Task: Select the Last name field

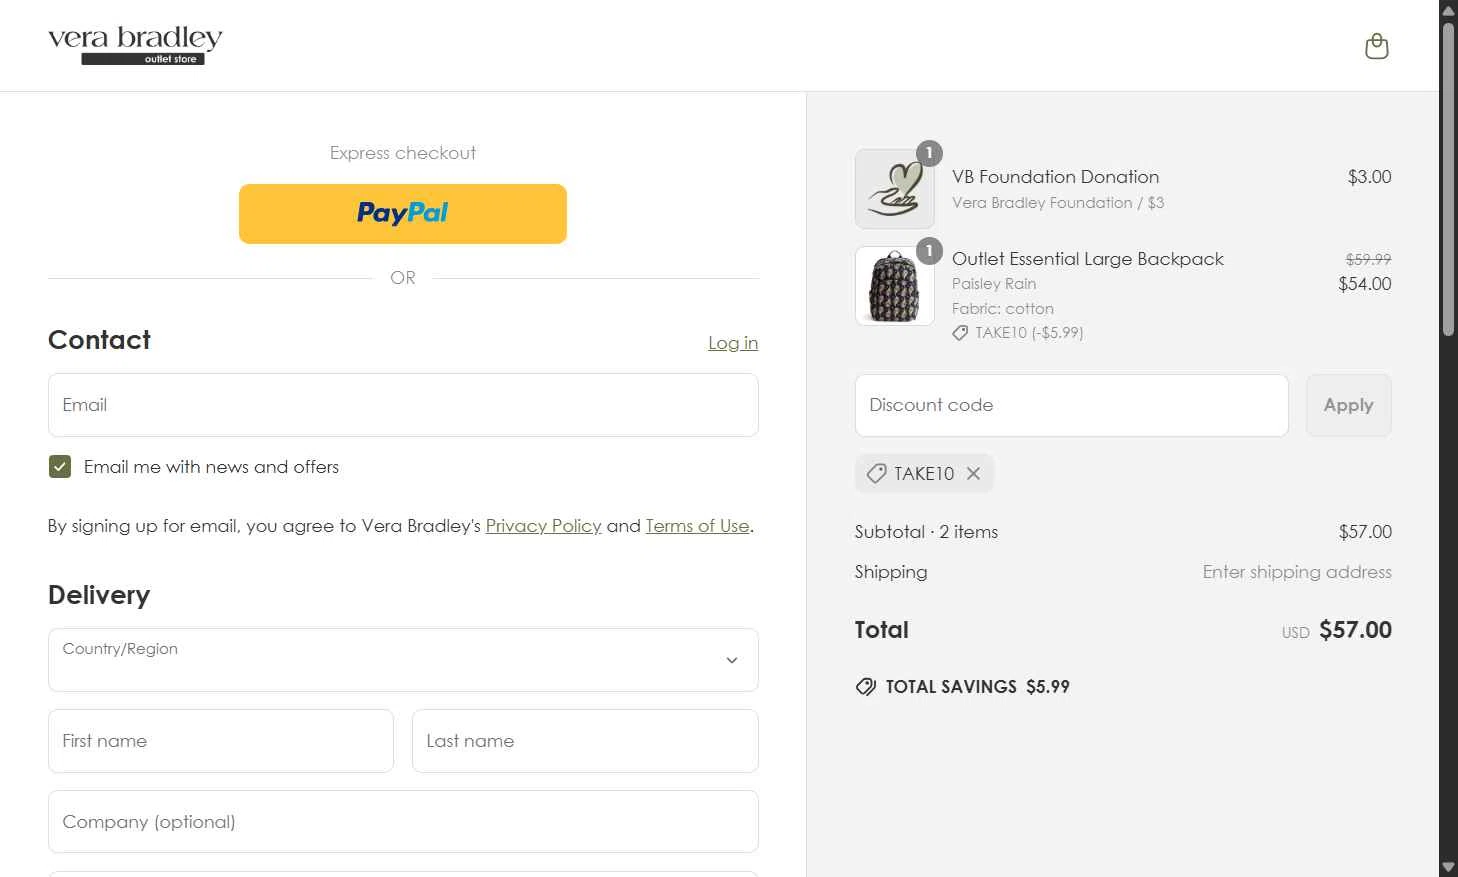Action: (584, 741)
